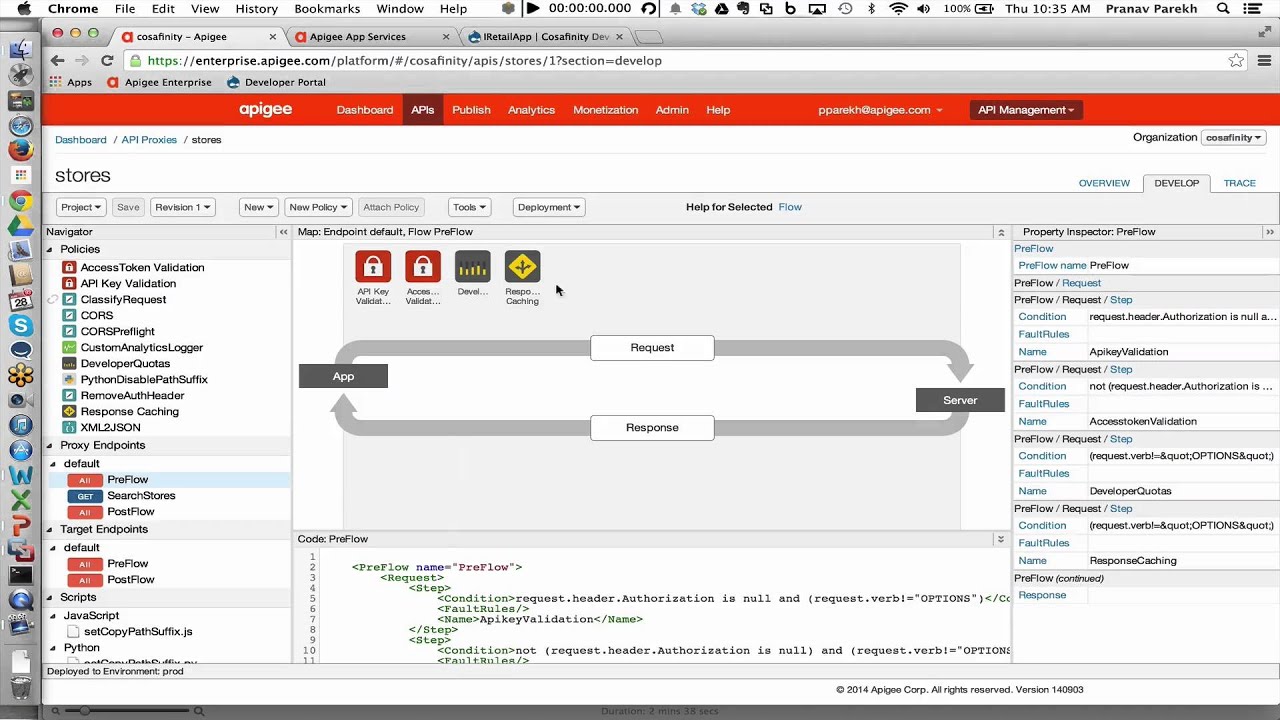The width and height of the screenshot is (1280, 720).
Task: Collapse the Target Endpoints tree section
Action: point(50,529)
